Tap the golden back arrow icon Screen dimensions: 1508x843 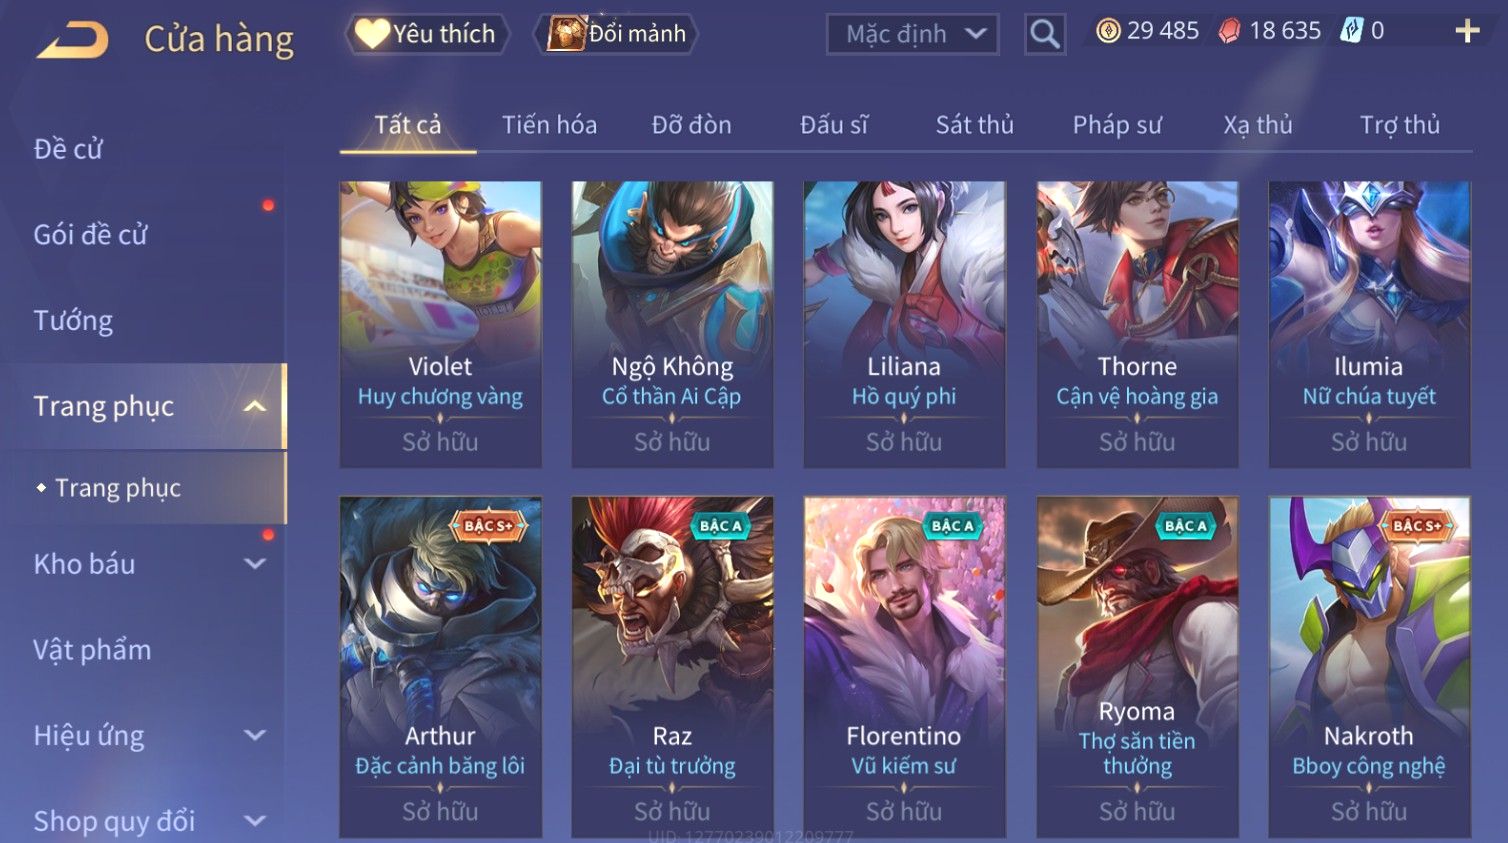(x=73, y=40)
